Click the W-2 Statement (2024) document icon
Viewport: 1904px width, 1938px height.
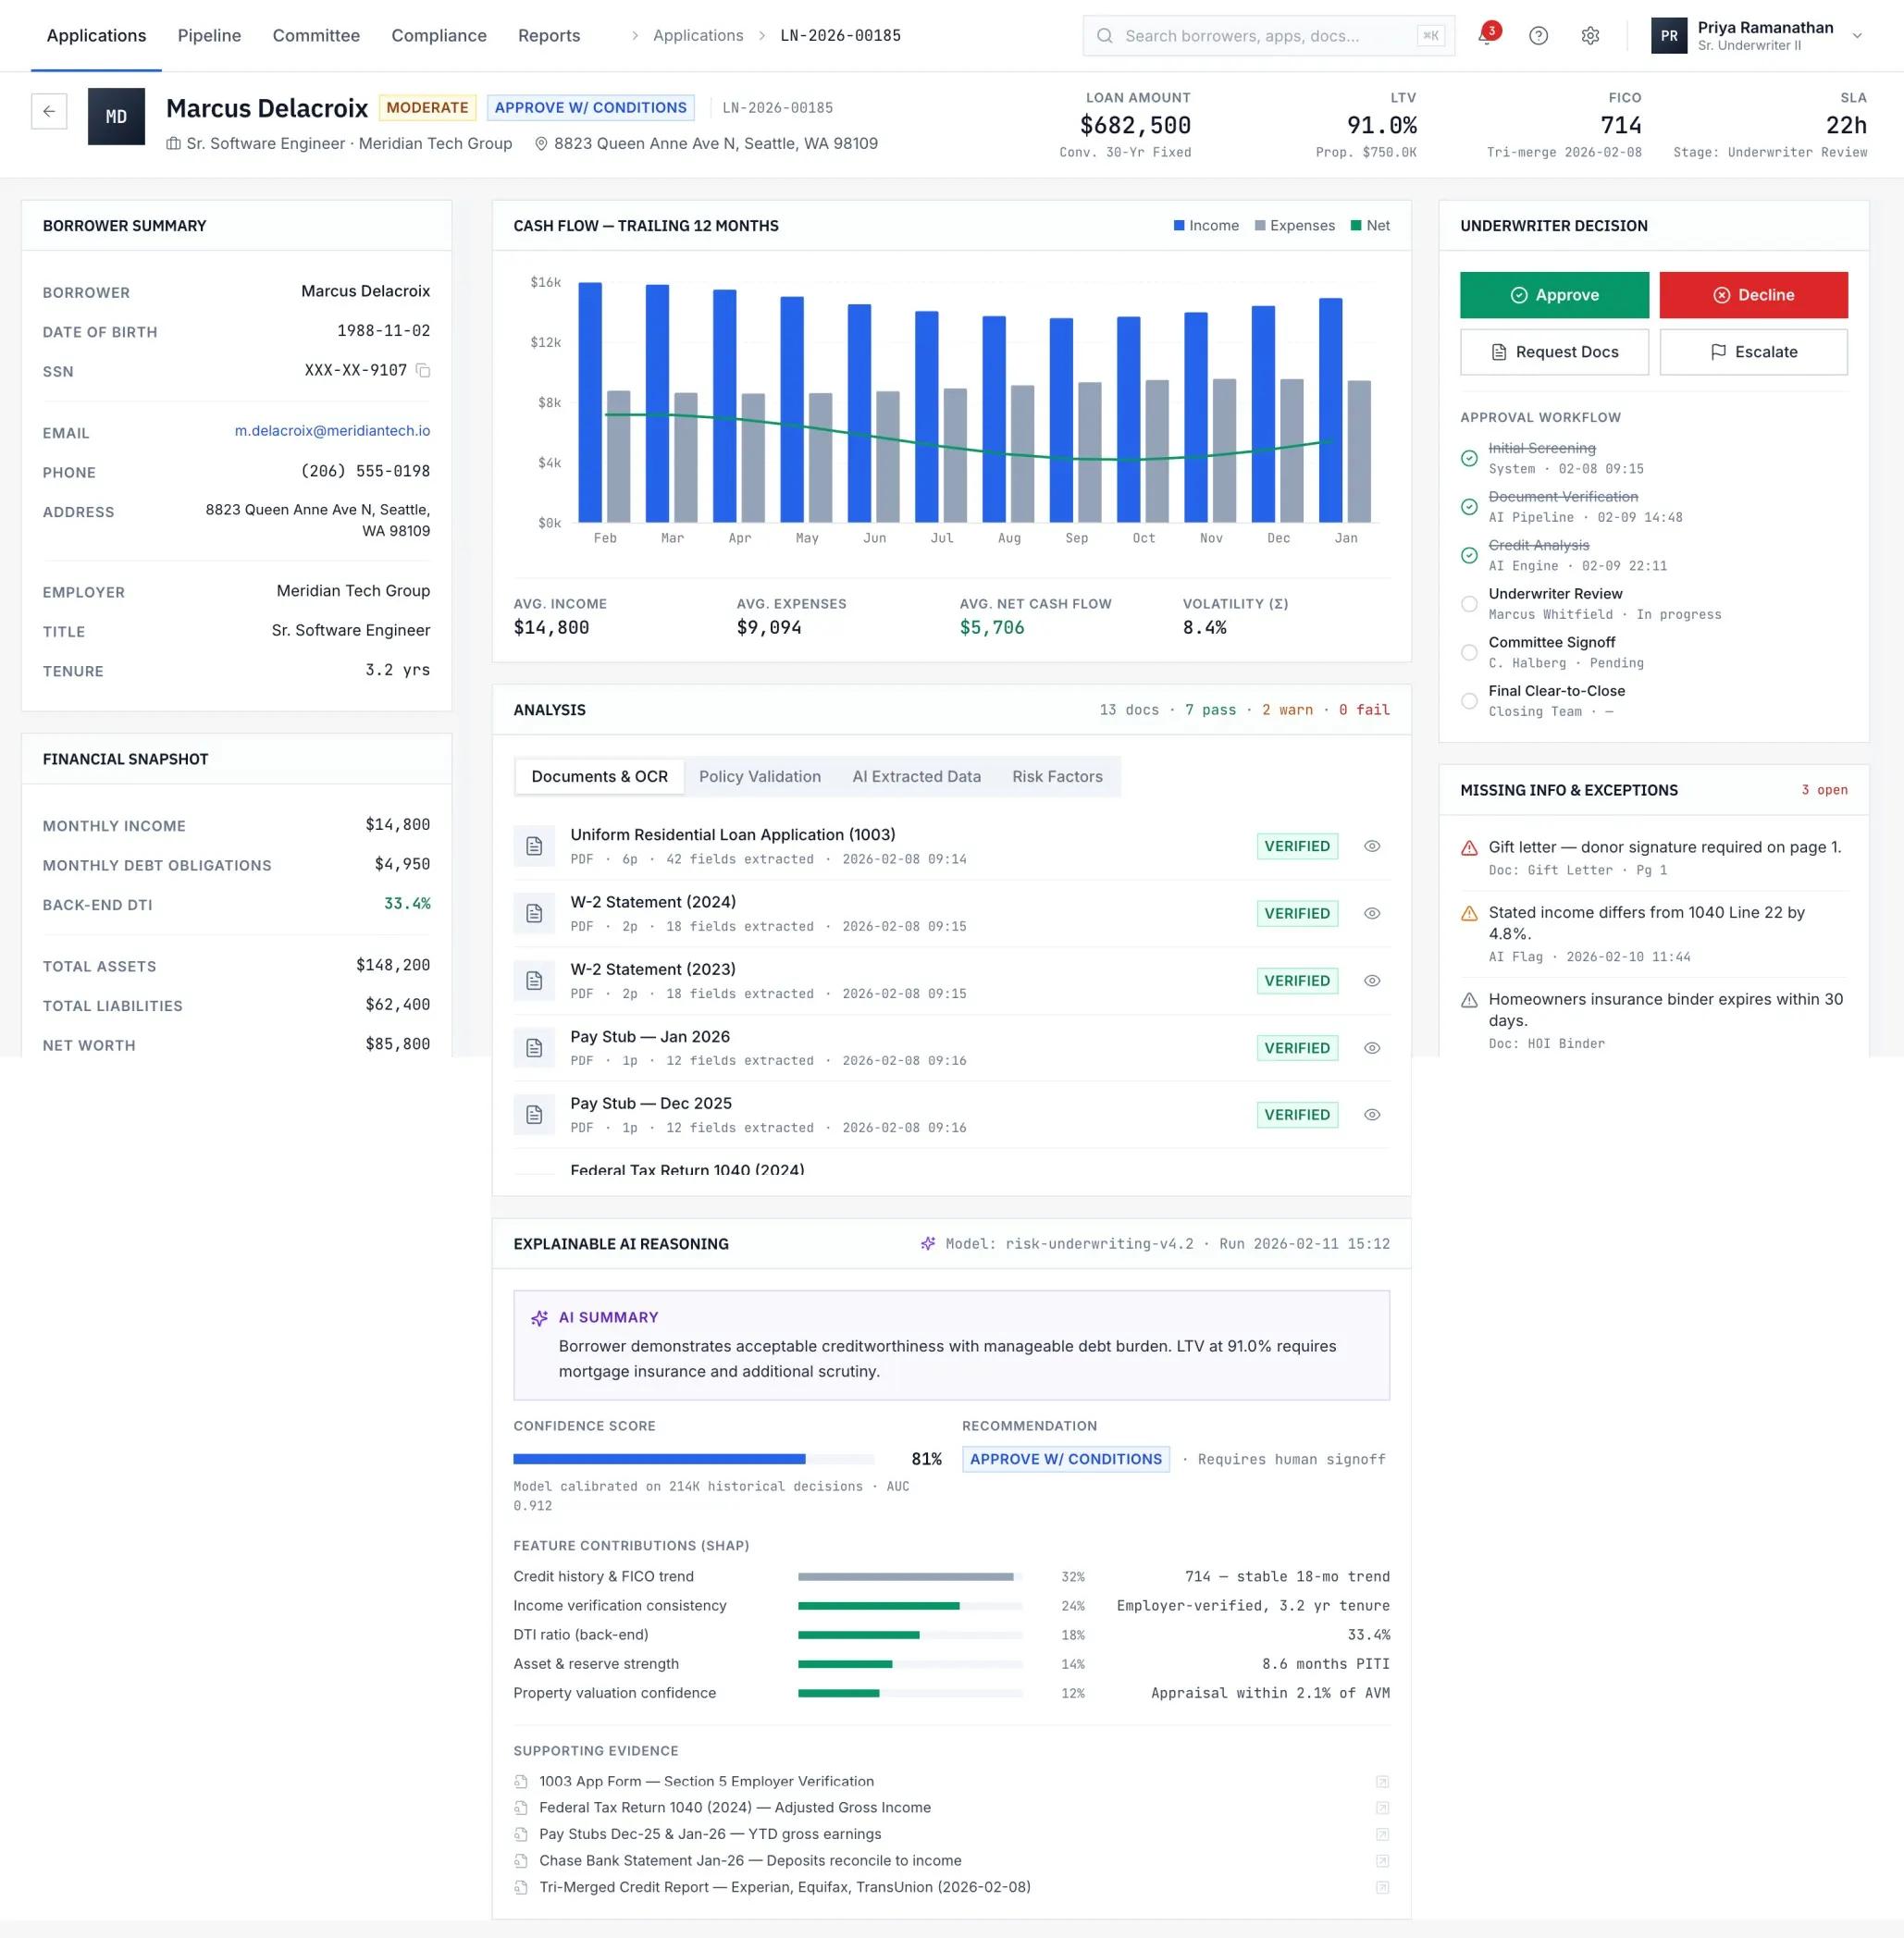click(x=534, y=913)
